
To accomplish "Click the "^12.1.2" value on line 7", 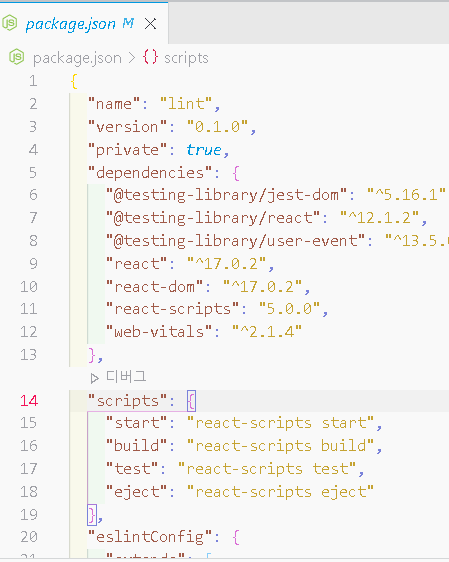I will (379, 218).
